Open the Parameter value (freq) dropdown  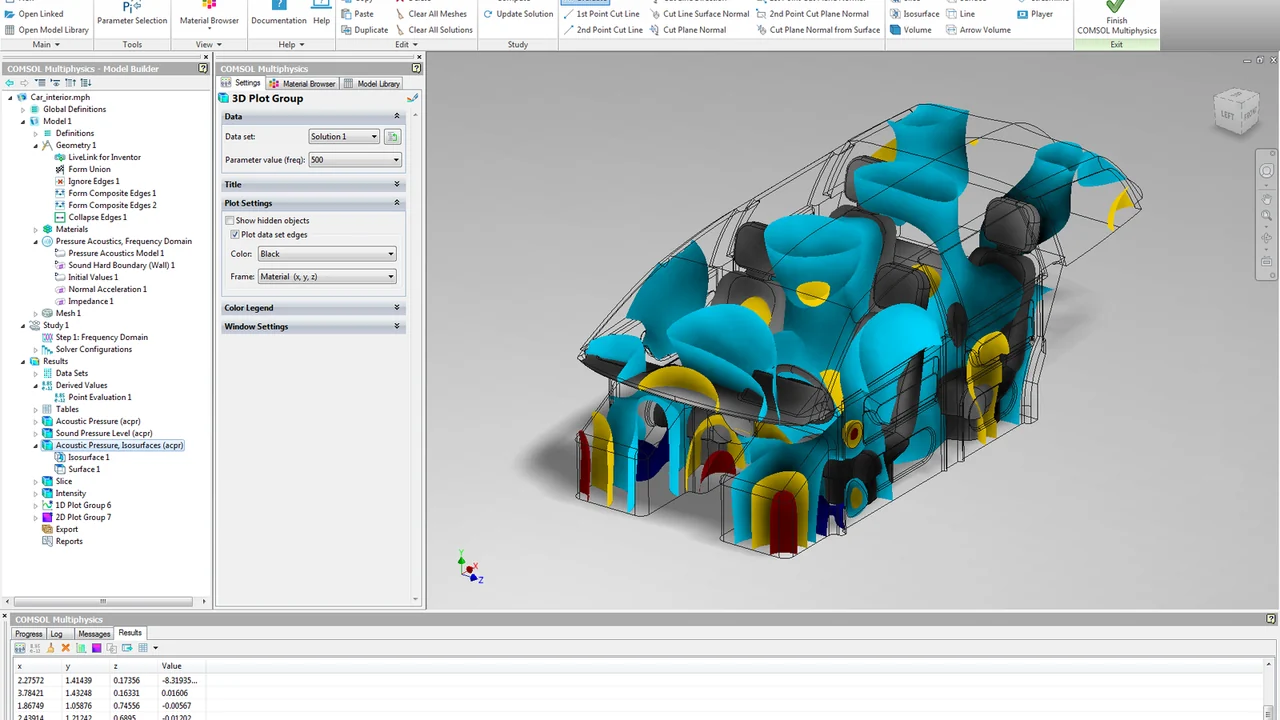tap(354, 160)
